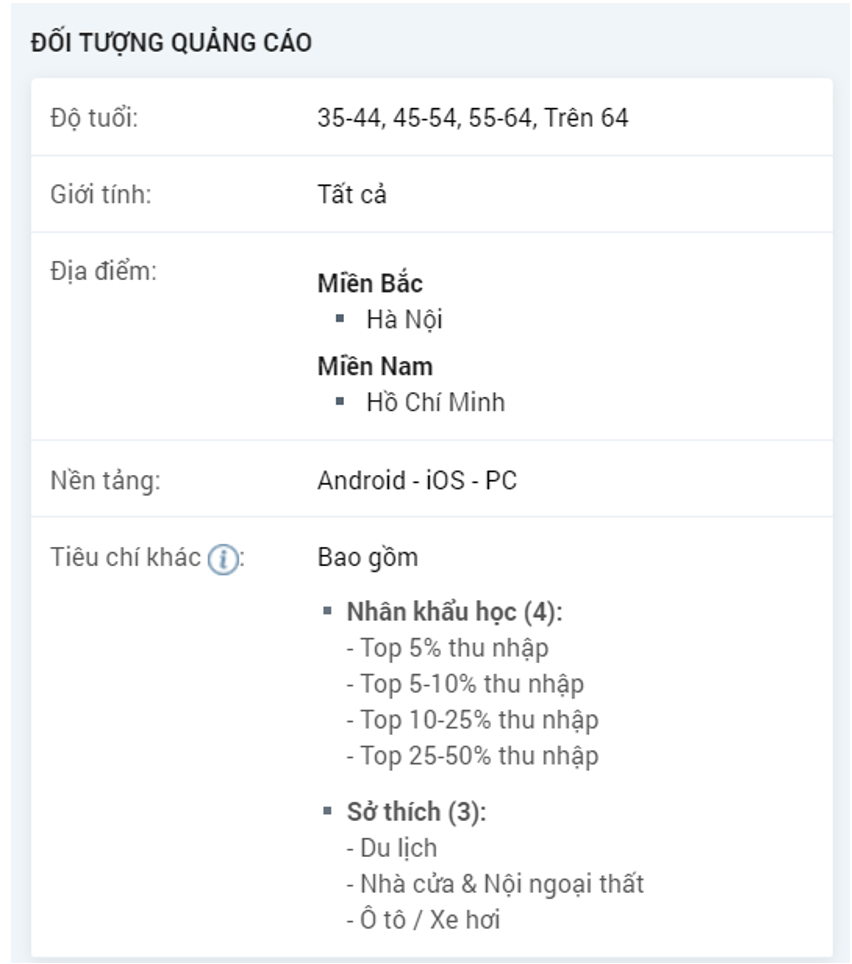The image size is (852, 964).
Task: Click the Nhân khẩu học (4) group heading
Action: coord(454,612)
